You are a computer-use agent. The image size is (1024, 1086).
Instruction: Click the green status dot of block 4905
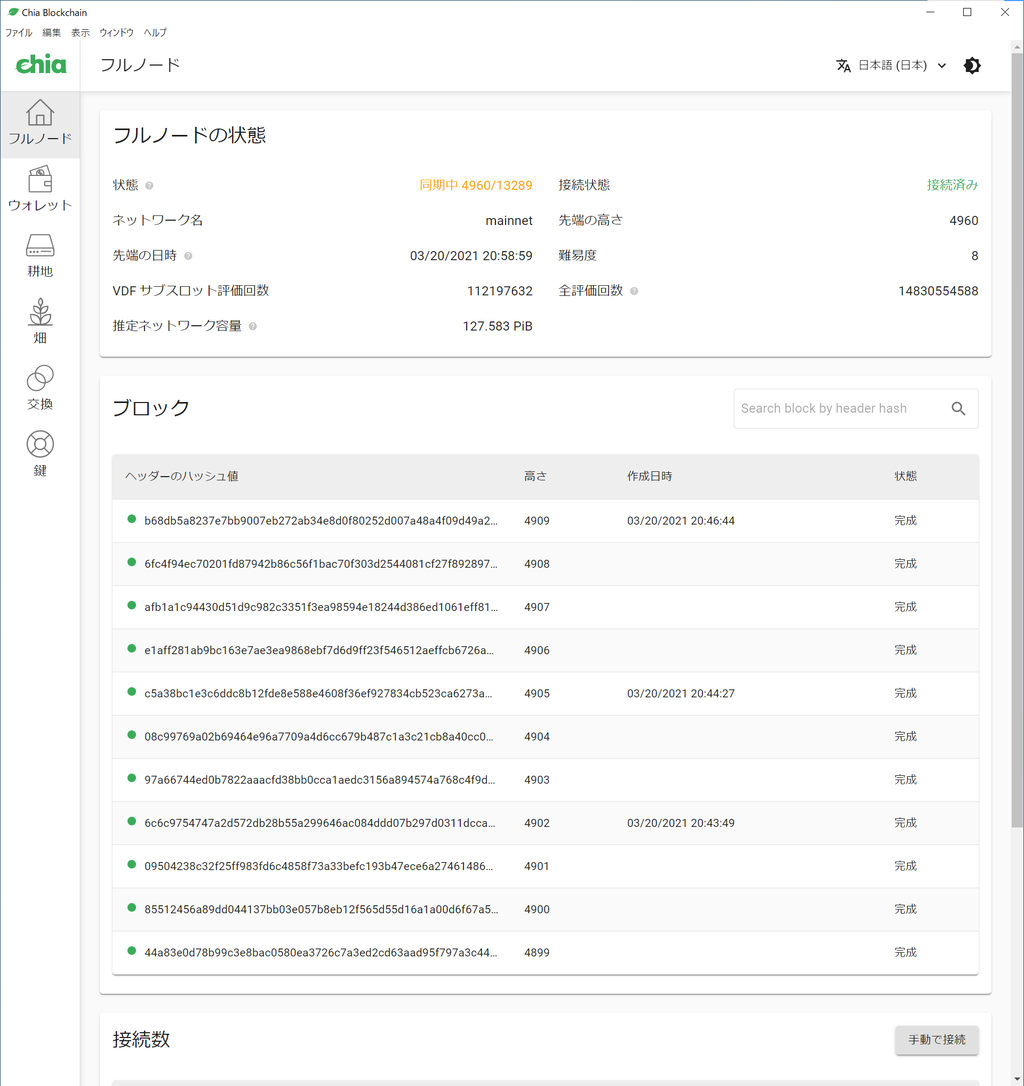[x=132, y=691]
